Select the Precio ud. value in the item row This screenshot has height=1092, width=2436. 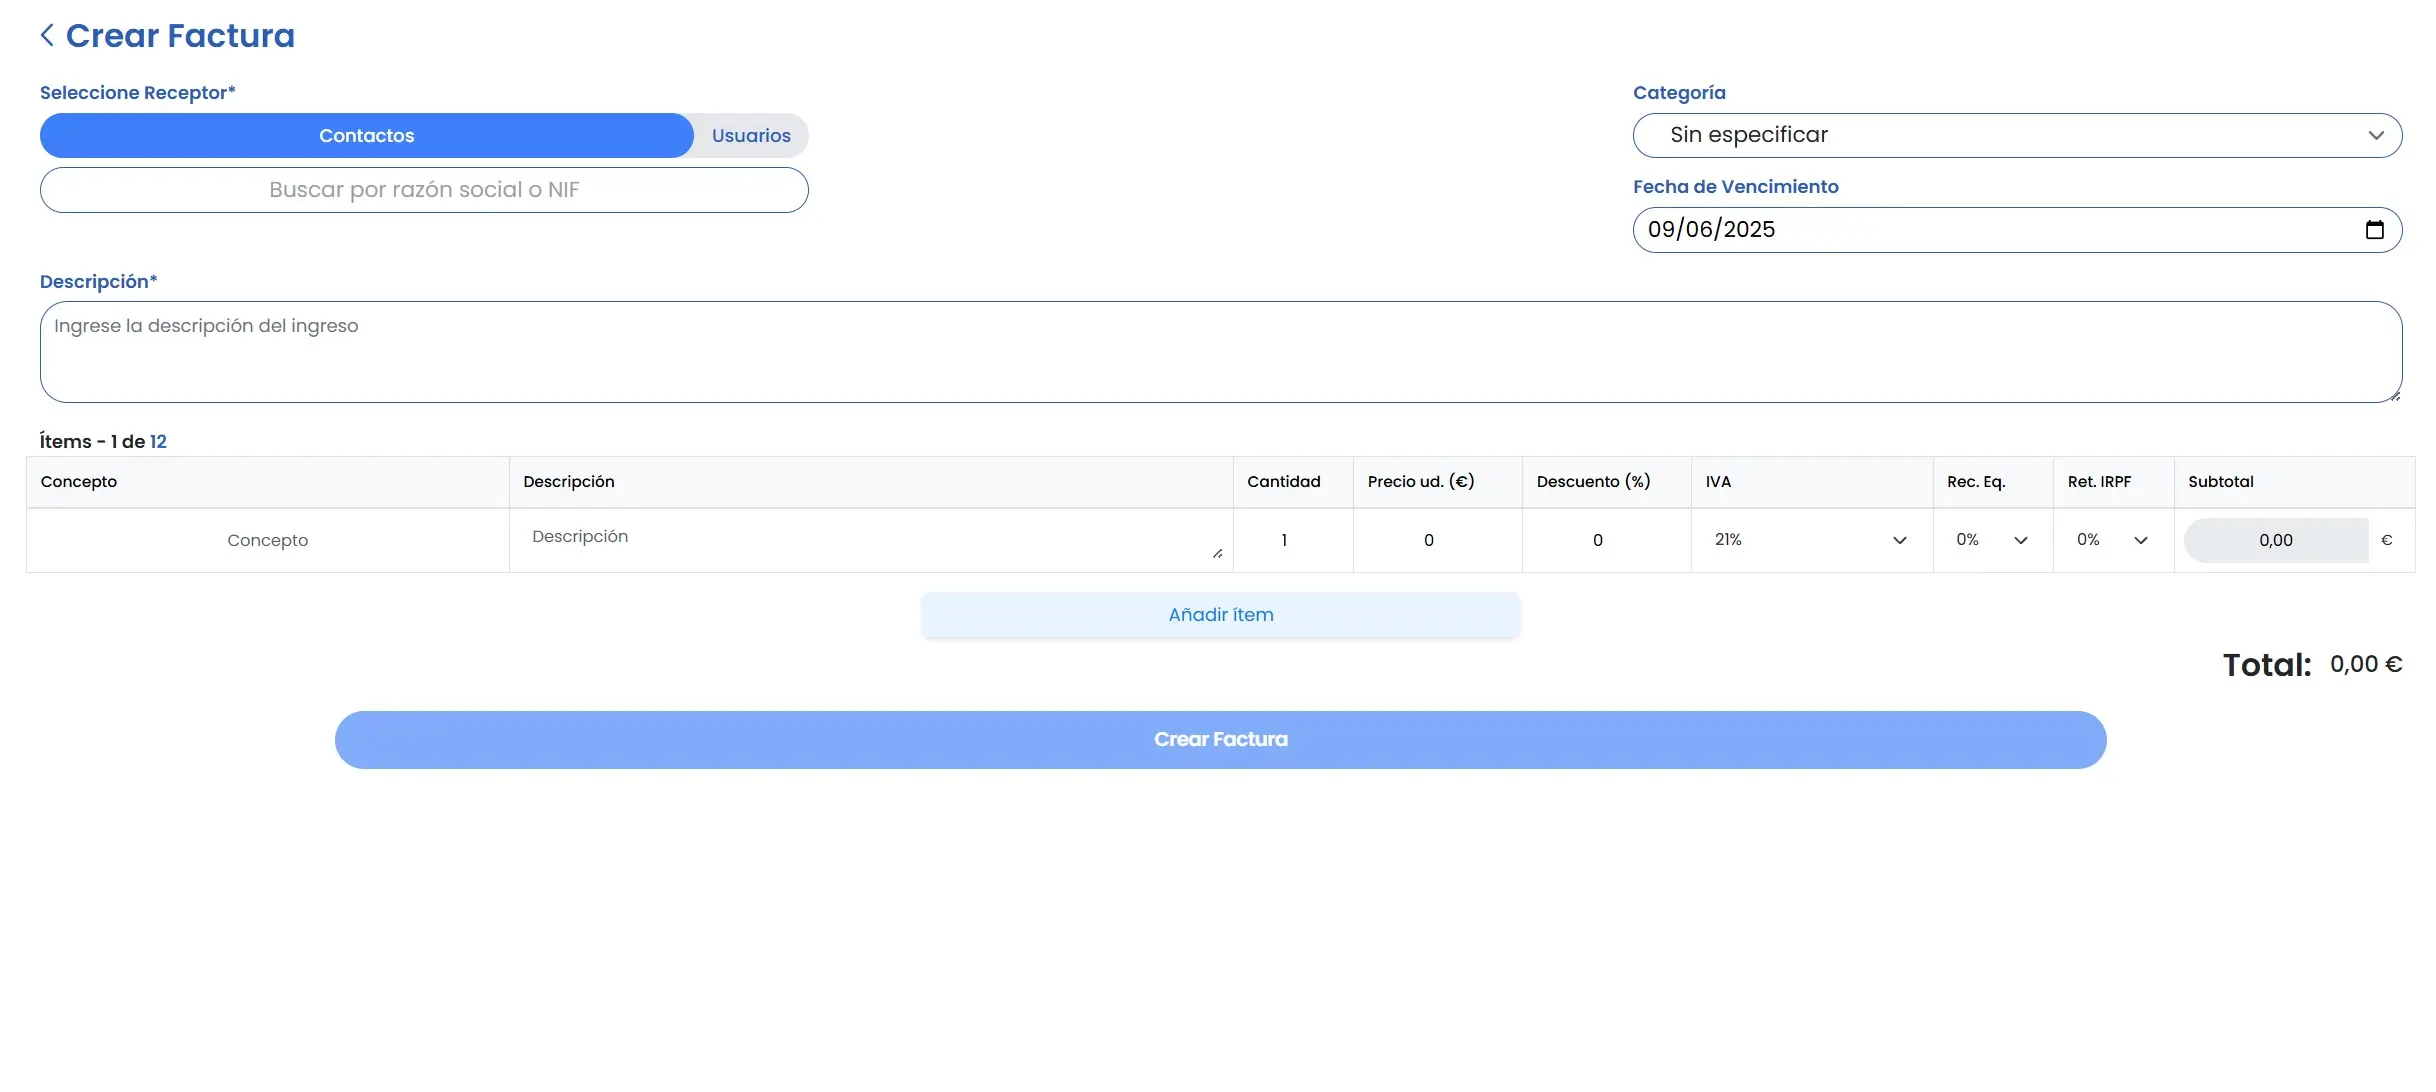click(x=1428, y=540)
